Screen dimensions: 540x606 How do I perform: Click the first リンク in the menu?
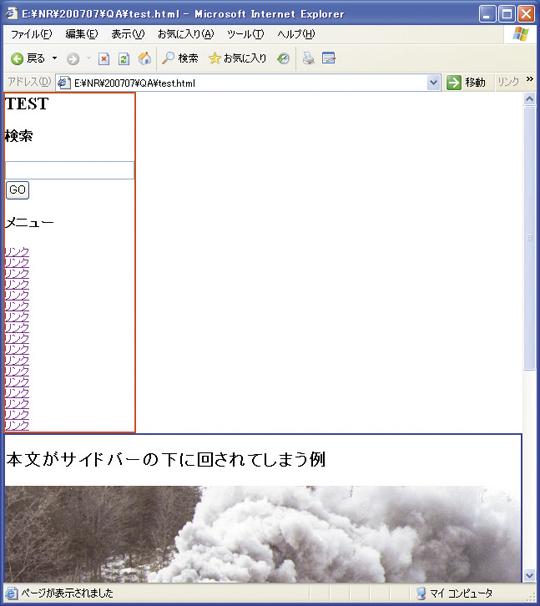pos(17,252)
